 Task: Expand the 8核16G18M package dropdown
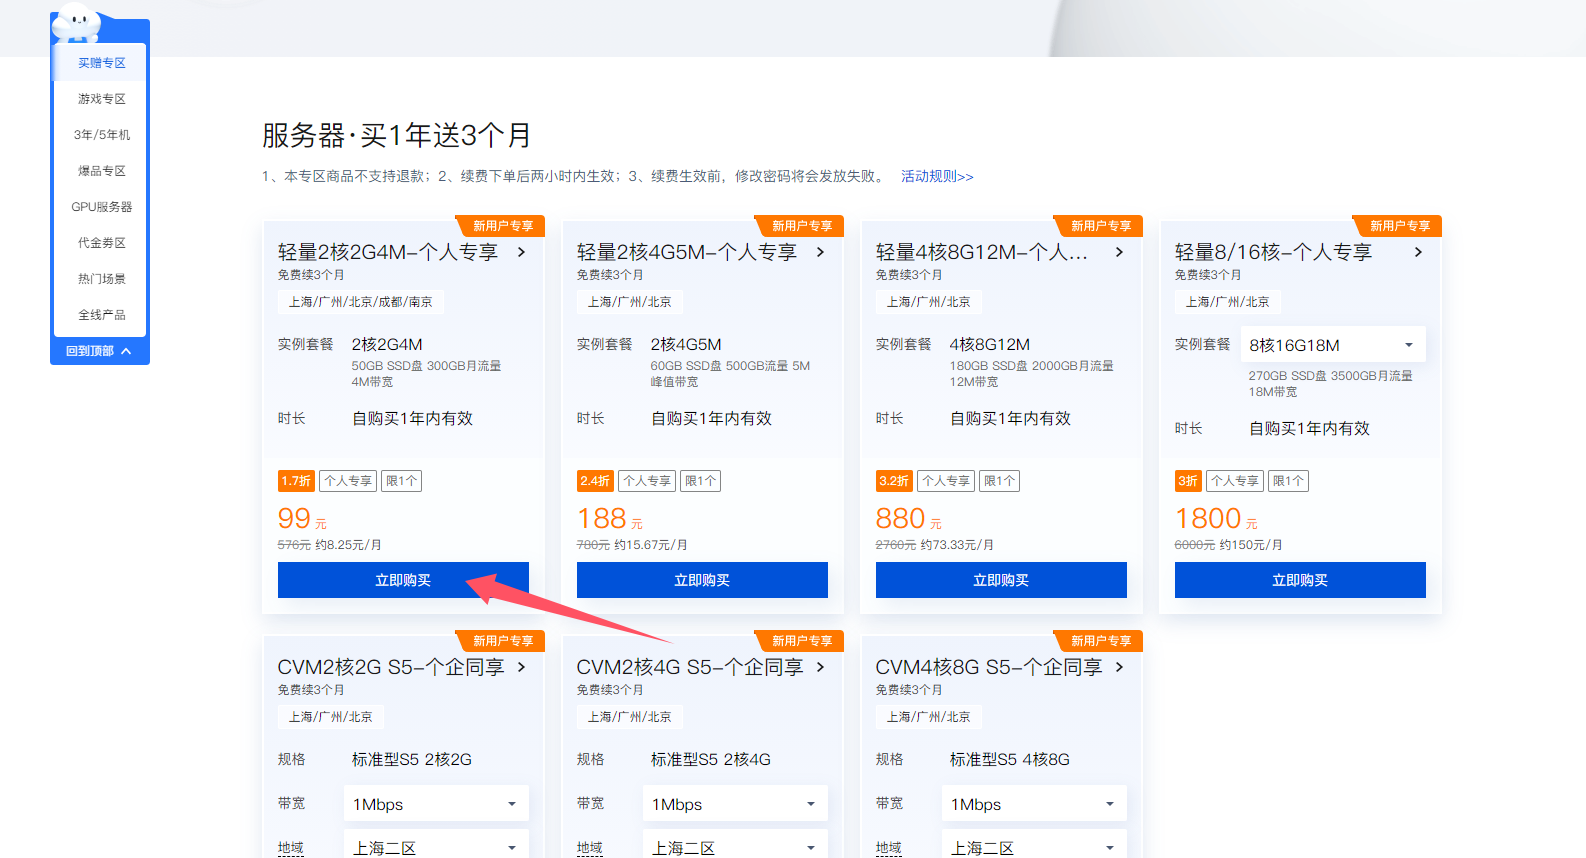pyautogui.click(x=1334, y=345)
